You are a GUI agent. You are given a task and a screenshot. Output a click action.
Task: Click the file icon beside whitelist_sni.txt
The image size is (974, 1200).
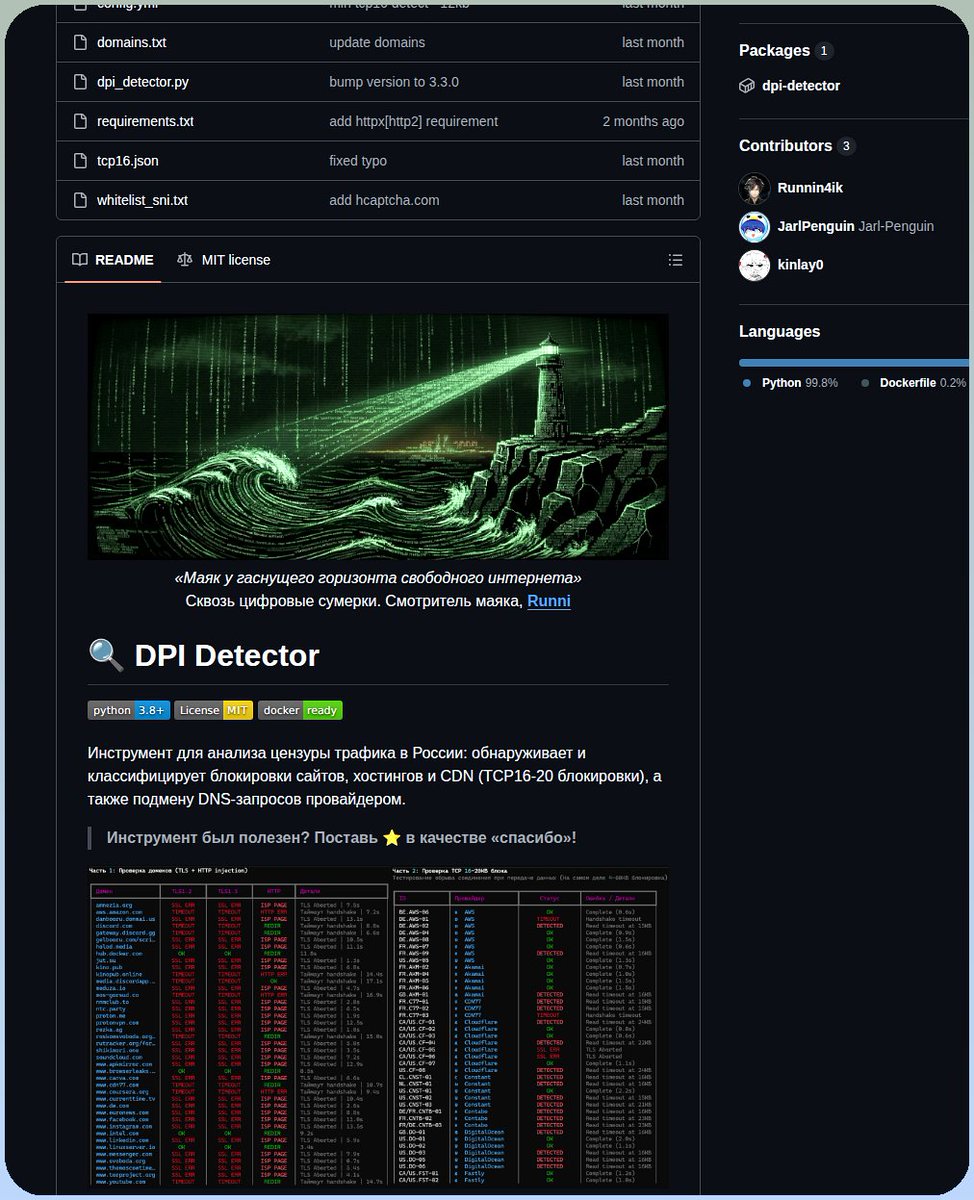[80, 200]
